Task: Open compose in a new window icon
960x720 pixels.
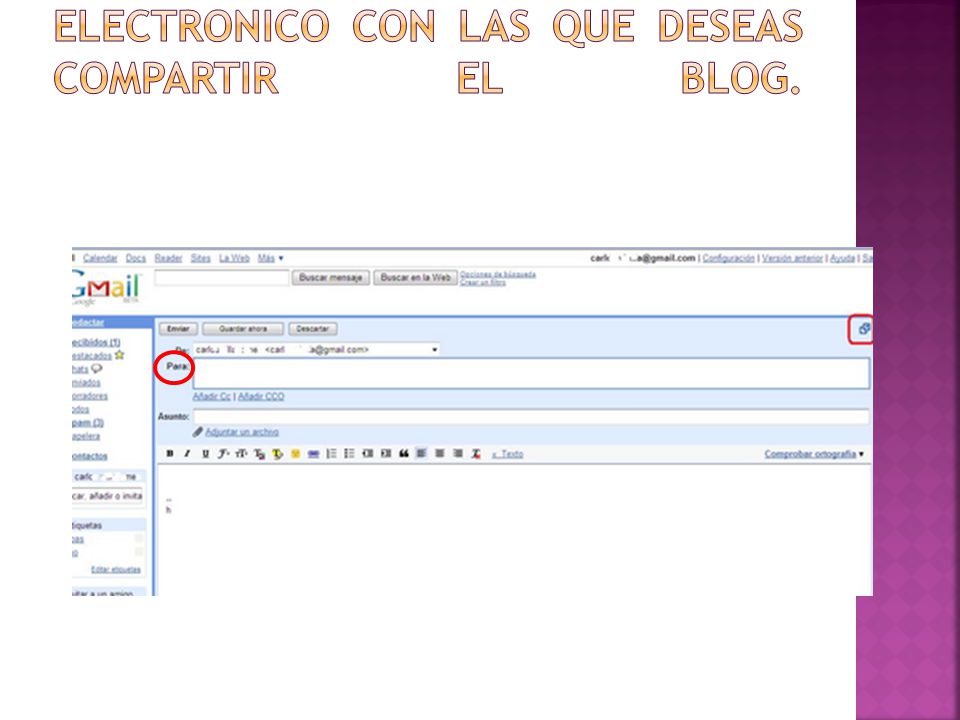Action: tap(864, 329)
